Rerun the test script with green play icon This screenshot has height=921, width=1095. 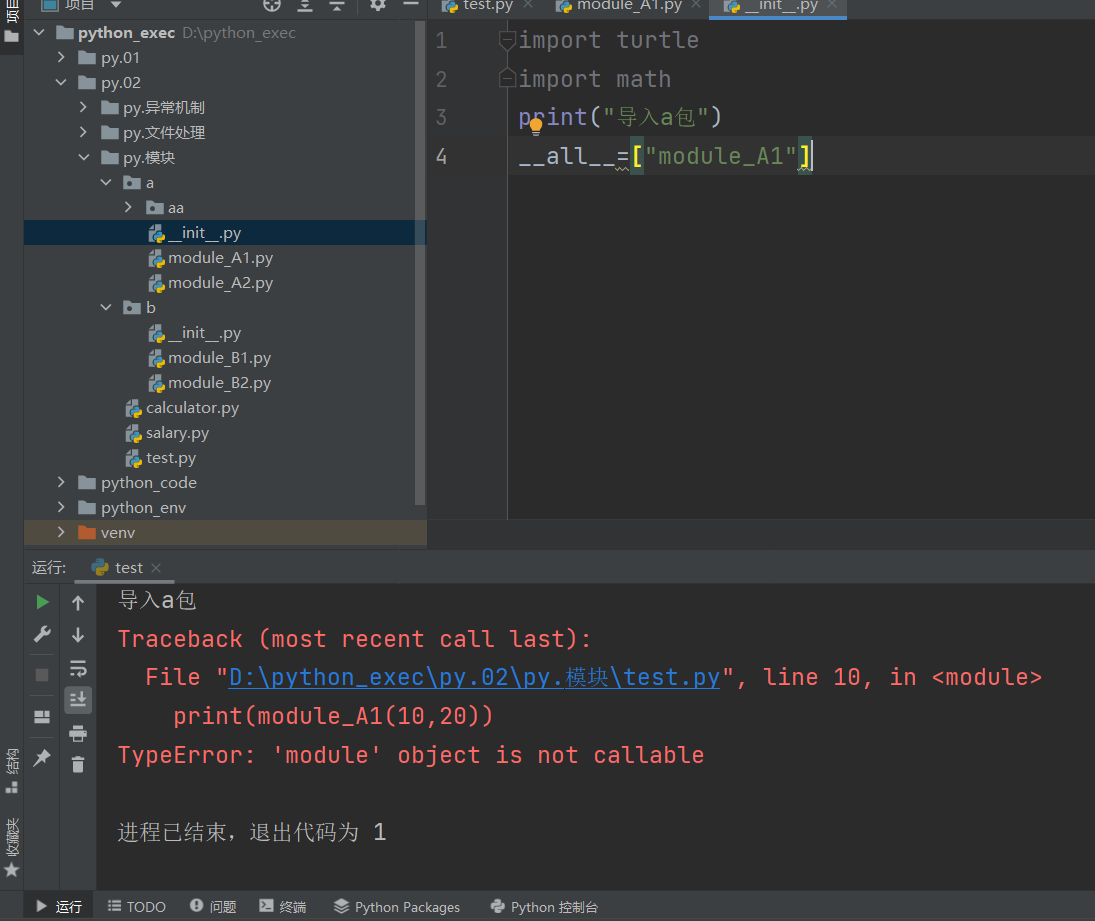click(42, 602)
